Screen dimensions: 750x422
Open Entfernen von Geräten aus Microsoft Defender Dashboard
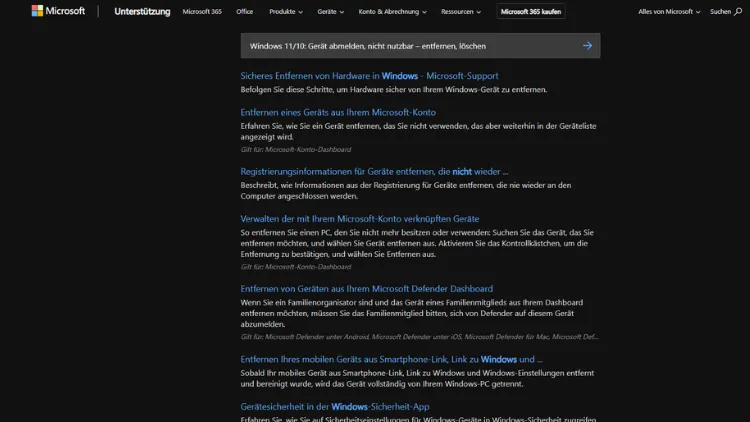pyautogui.click(x=366, y=289)
